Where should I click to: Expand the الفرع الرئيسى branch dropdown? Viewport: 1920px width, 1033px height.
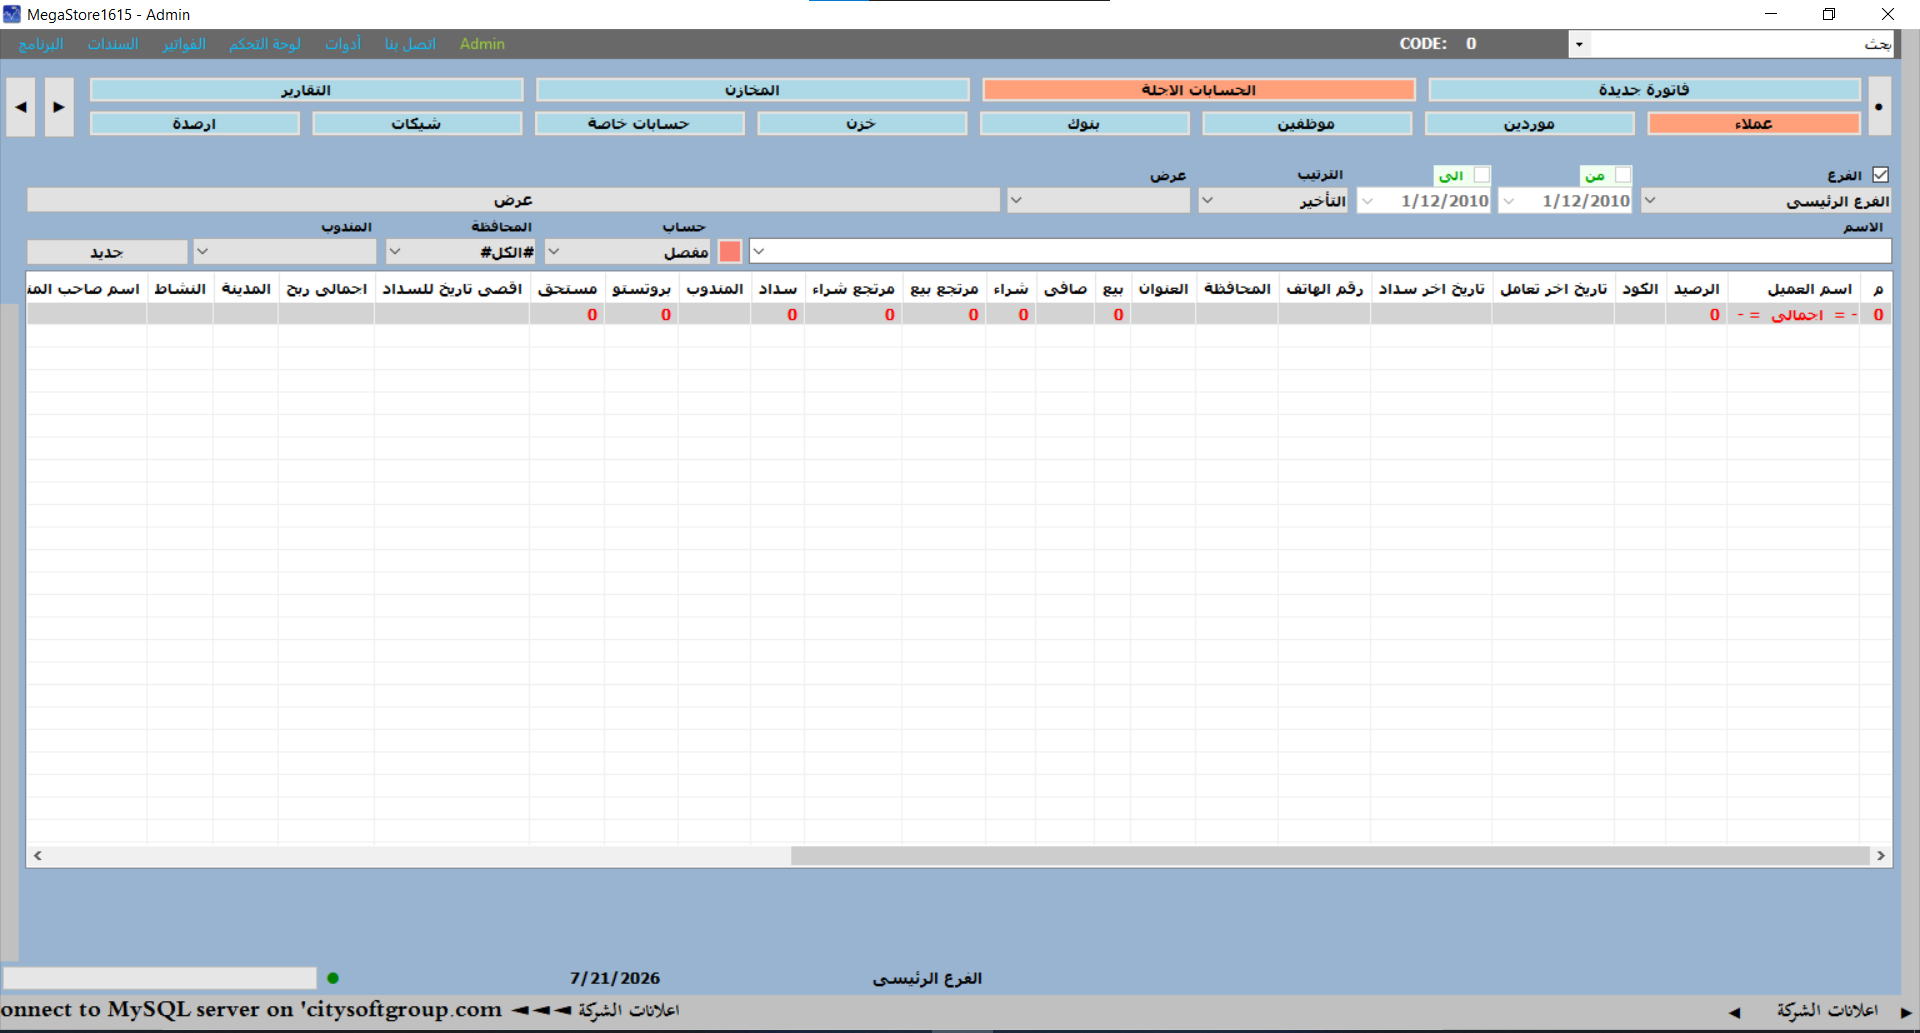point(1650,201)
